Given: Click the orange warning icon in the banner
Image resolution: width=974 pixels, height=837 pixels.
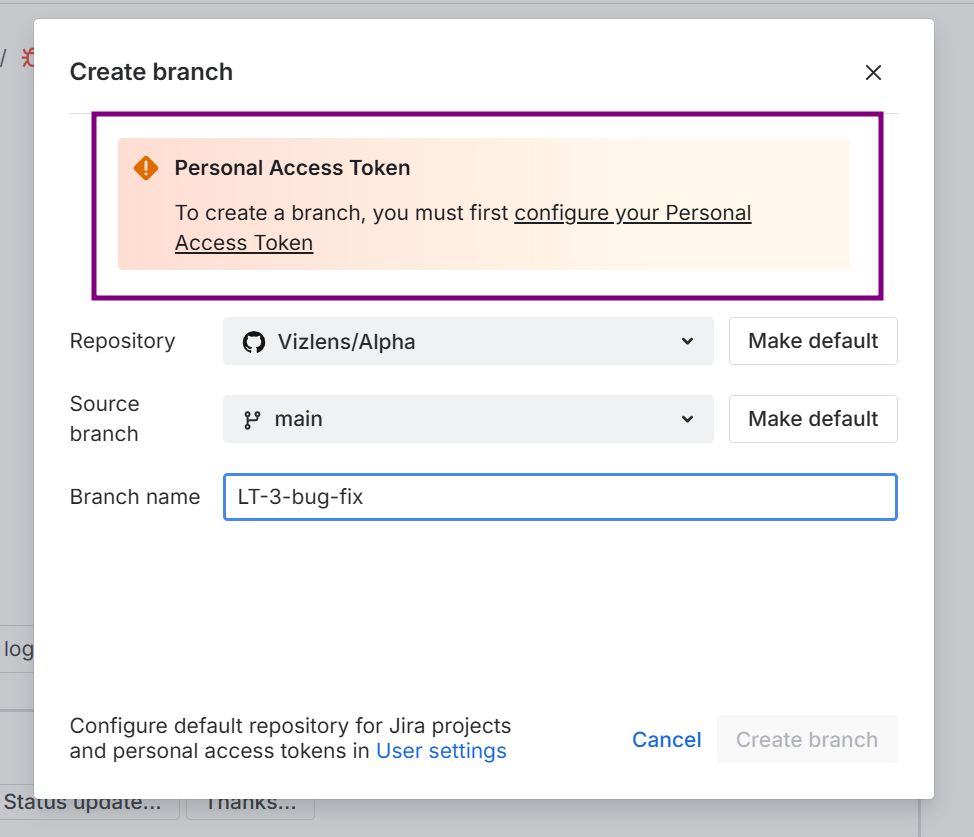Looking at the screenshot, I should pos(146,168).
